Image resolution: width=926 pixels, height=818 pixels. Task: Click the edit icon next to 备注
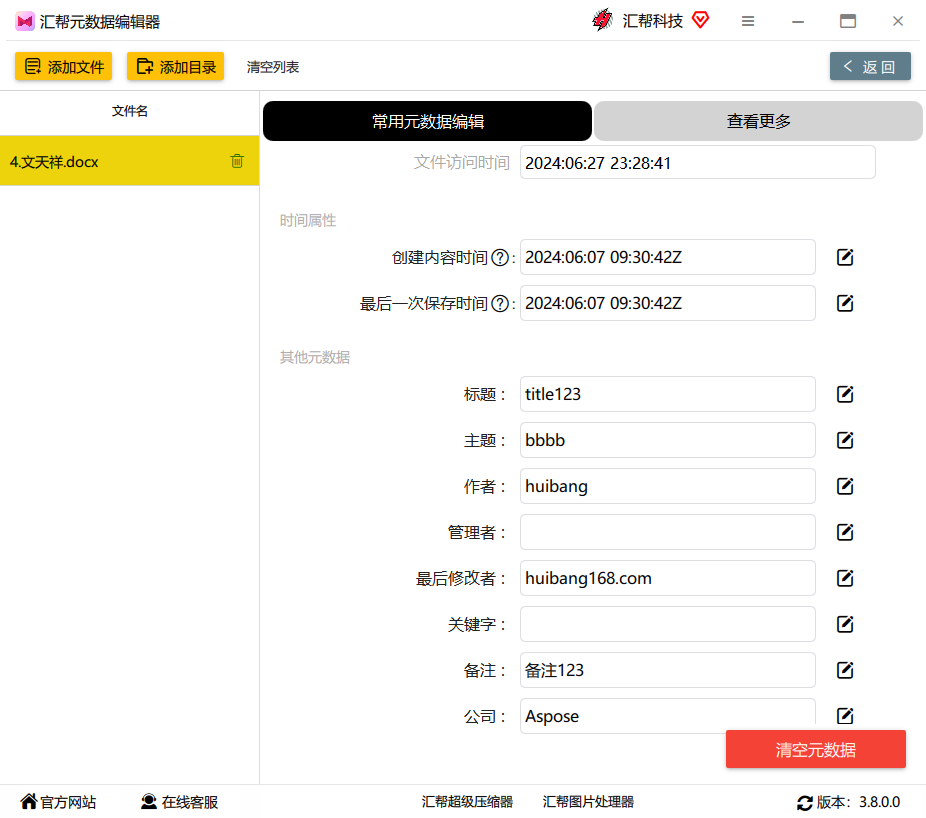coord(845,670)
